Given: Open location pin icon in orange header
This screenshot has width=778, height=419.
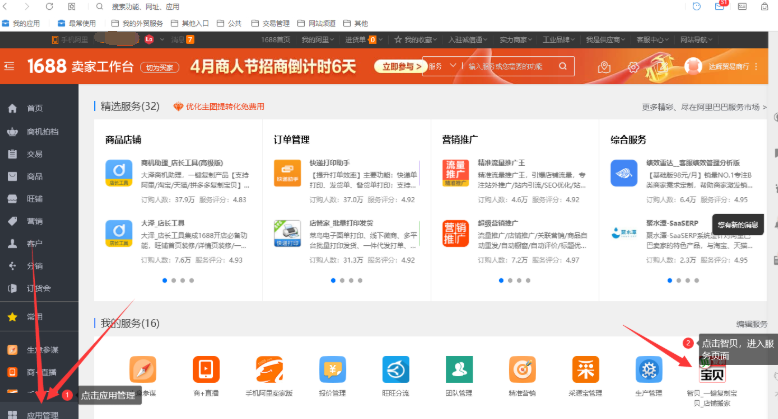Looking at the screenshot, I should point(604,67).
